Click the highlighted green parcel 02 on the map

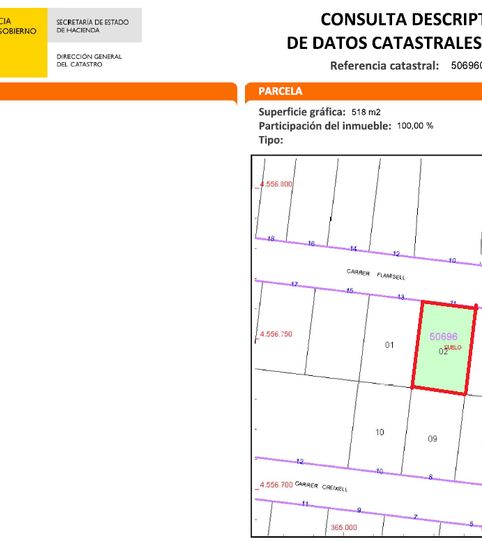[x=444, y=348]
